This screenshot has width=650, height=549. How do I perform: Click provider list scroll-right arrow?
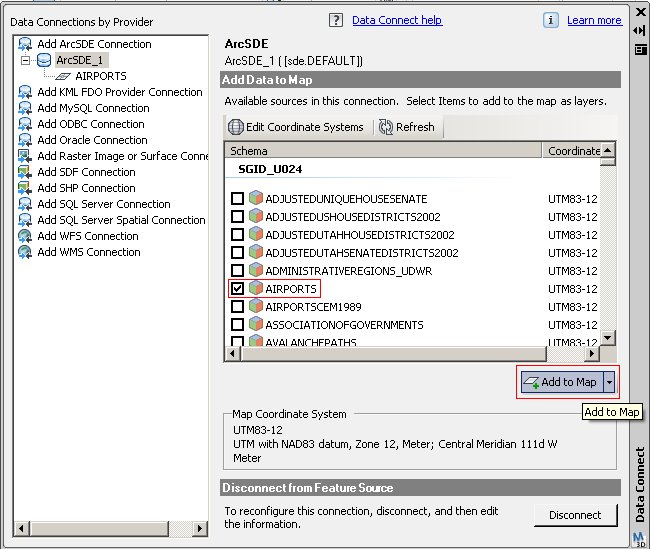[x=200, y=529]
